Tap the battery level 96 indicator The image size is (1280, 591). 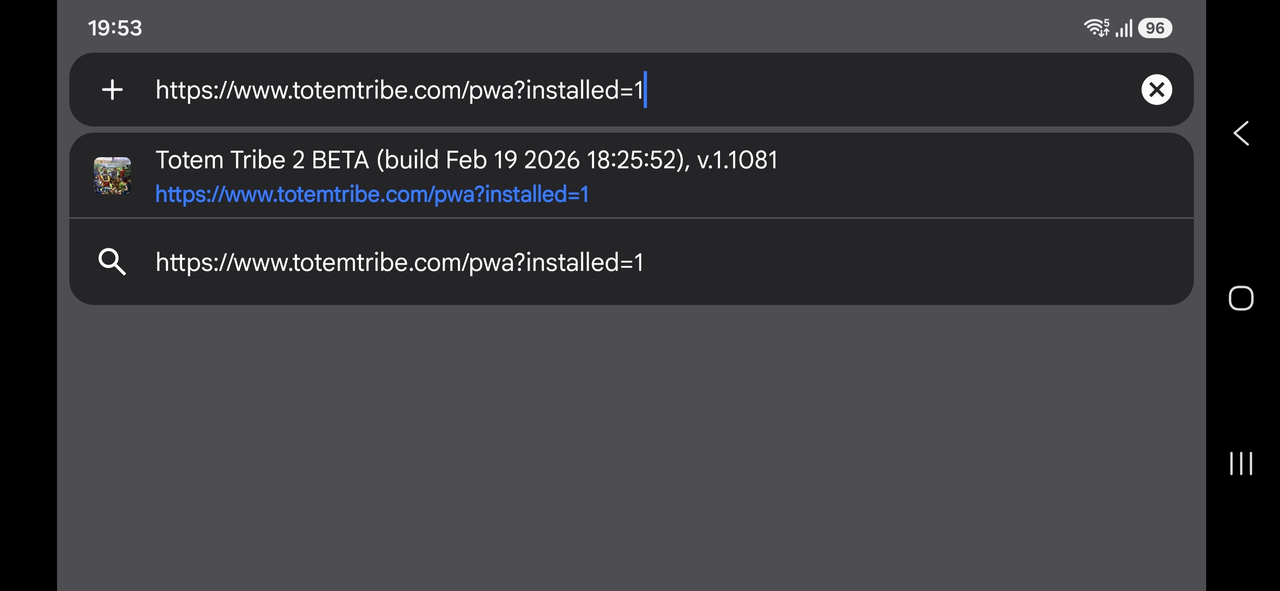tap(1155, 28)
